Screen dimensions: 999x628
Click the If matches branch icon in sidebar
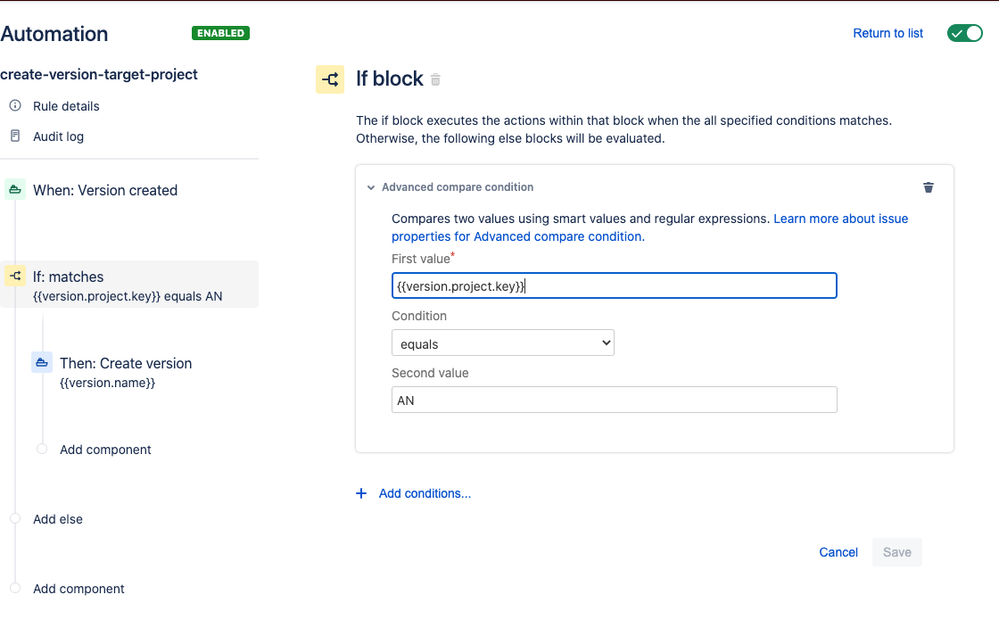[15, 276]
